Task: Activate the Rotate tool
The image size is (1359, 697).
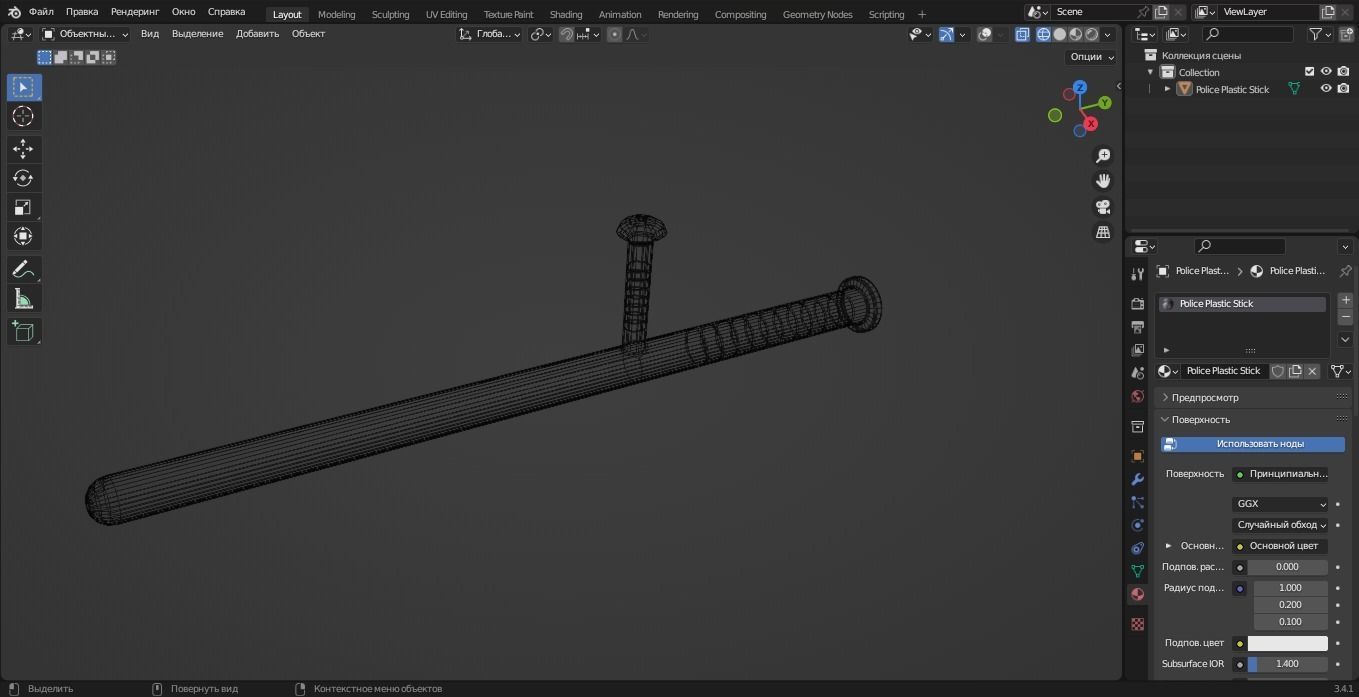Action: pyautogui.click(x=22, y=177)
